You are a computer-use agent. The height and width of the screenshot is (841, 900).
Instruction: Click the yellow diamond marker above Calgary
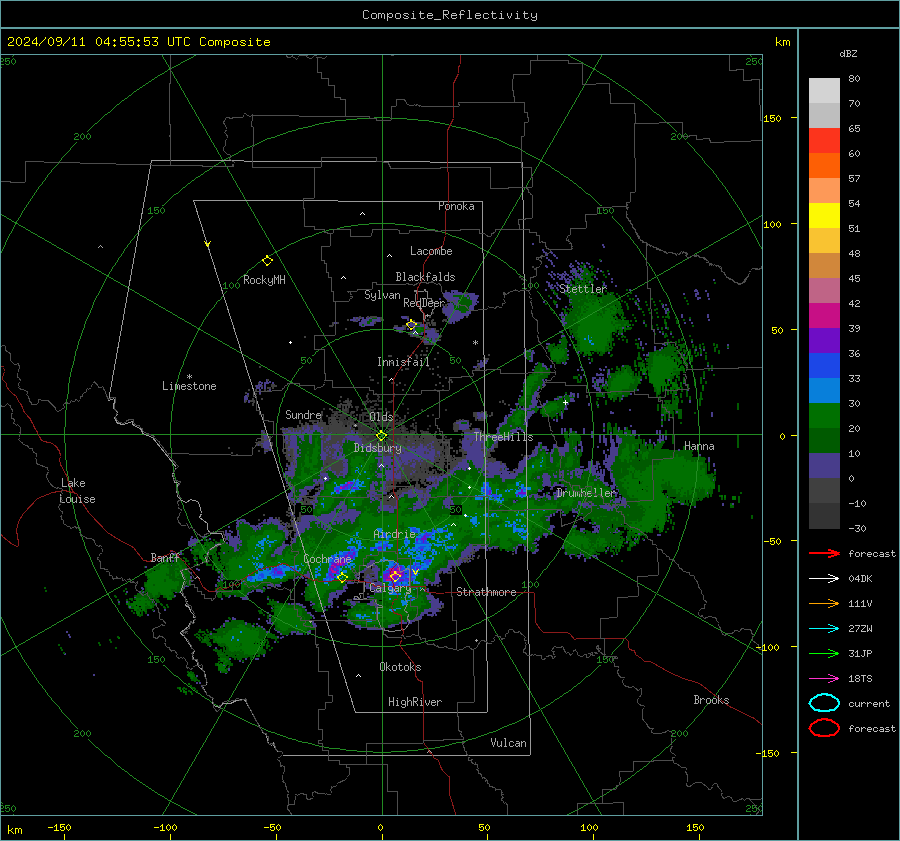pyautogui.click(x=395, y=575)
